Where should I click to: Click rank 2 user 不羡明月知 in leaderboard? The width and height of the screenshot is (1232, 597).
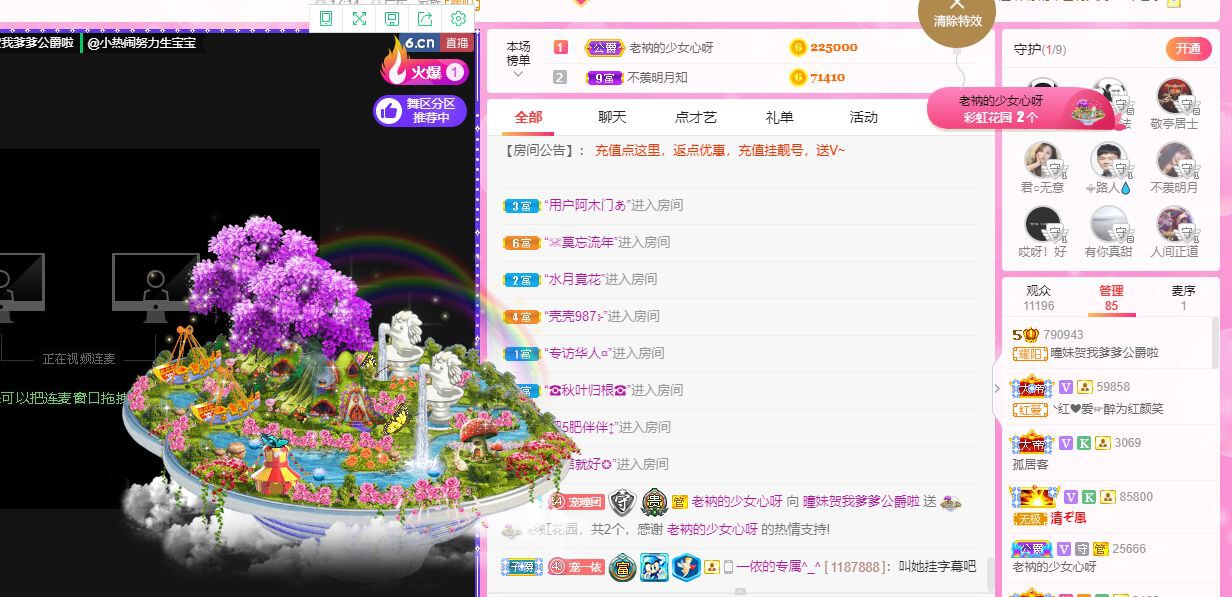point(657,77)
